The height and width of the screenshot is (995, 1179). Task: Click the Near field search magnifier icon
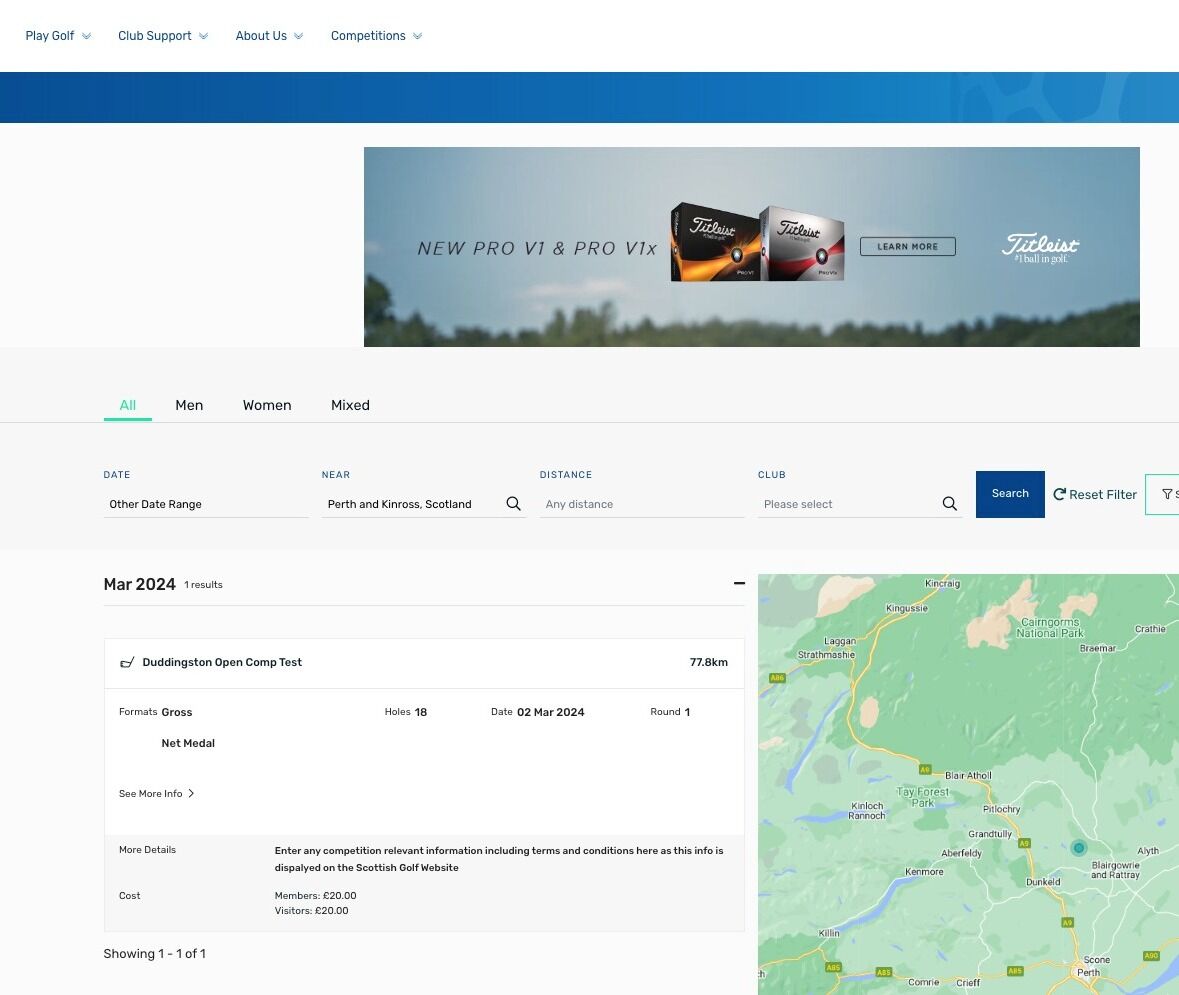[514, 504]
